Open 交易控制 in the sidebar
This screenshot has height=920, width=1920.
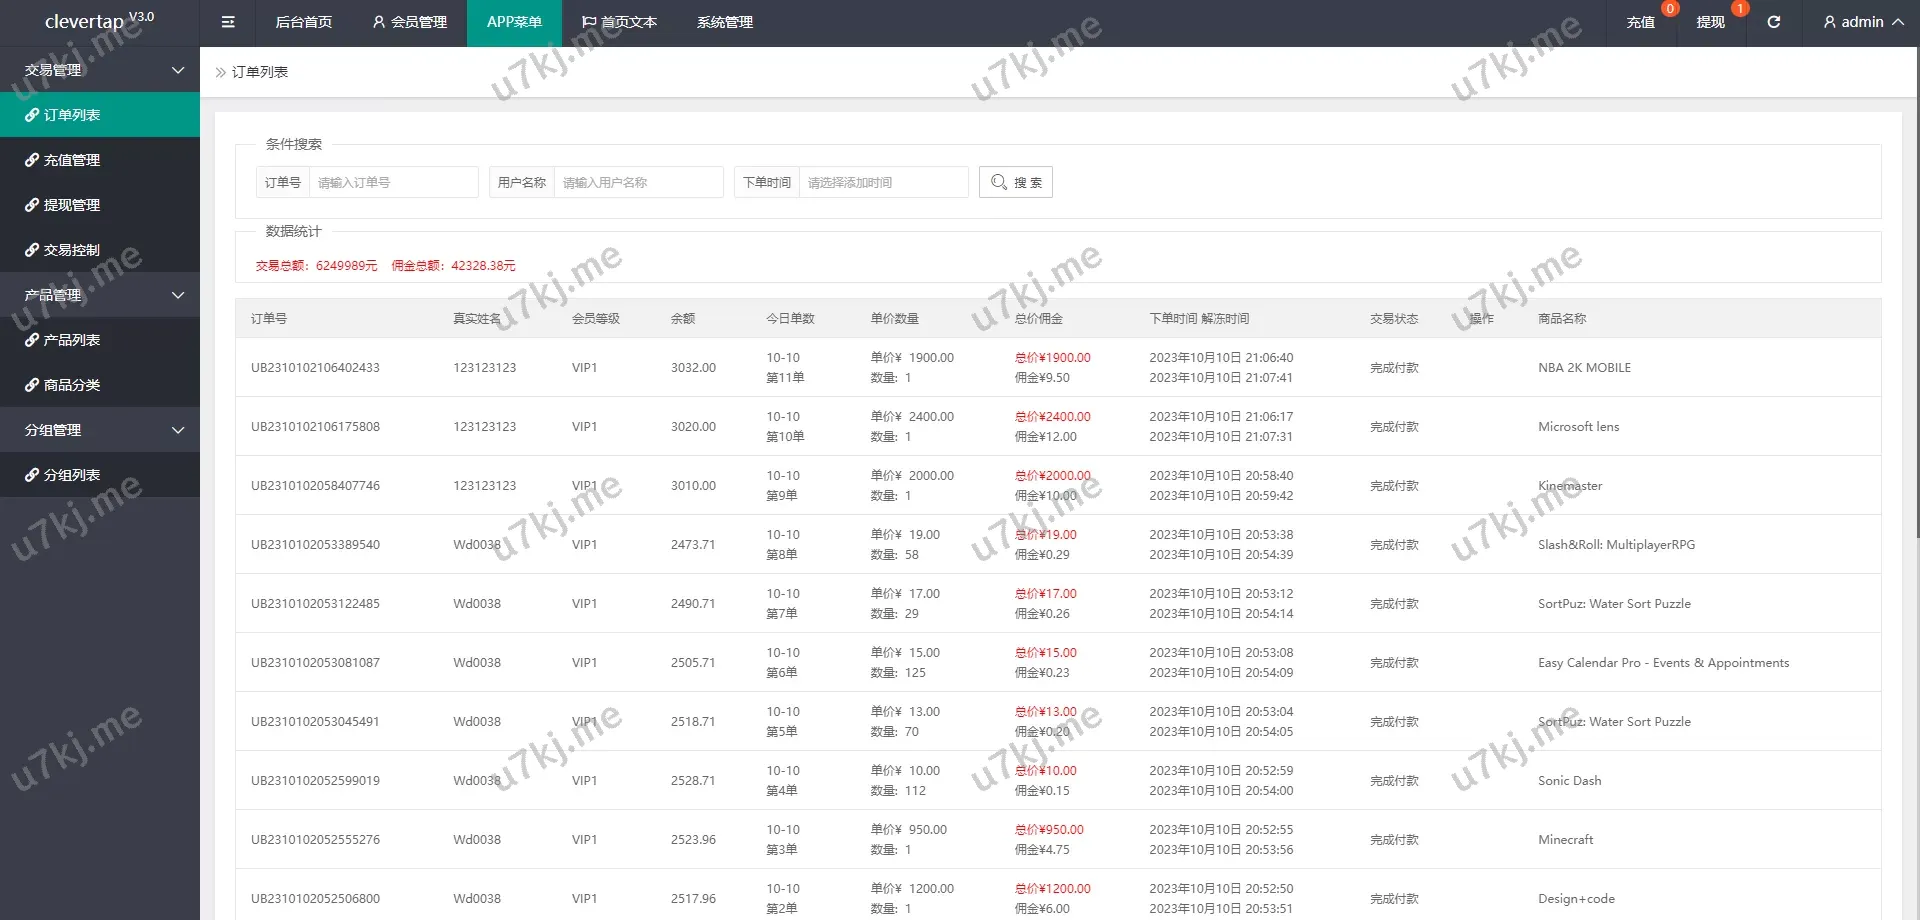[71, 250]
